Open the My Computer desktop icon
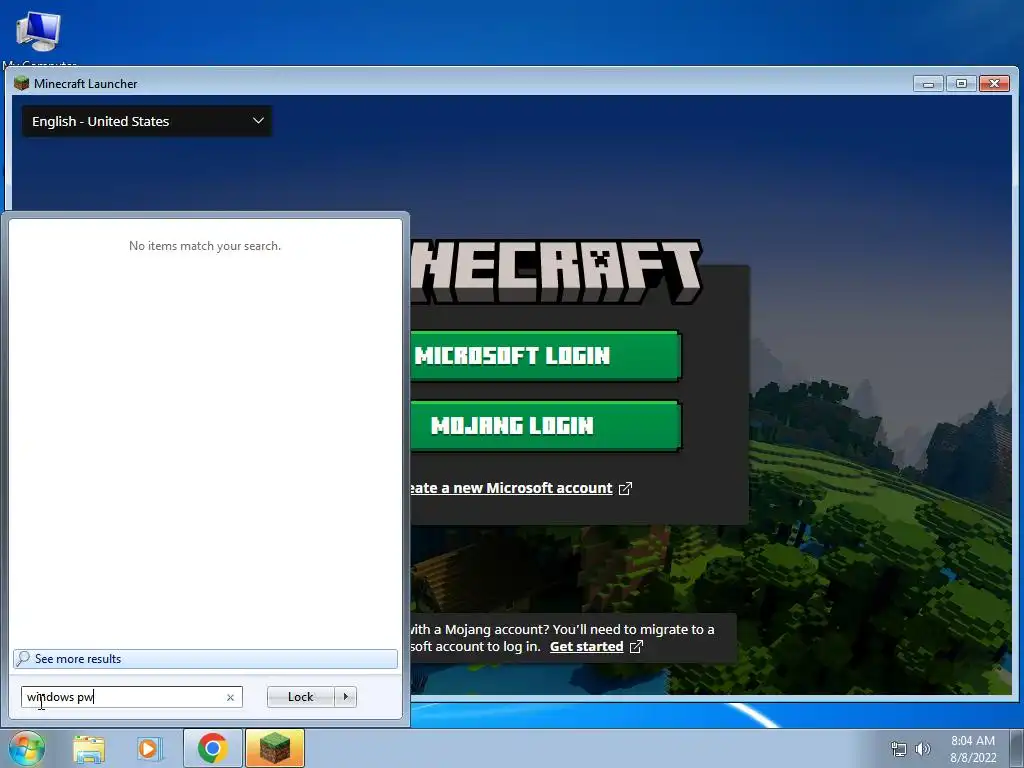1024x768 pixels. point(39,37)
